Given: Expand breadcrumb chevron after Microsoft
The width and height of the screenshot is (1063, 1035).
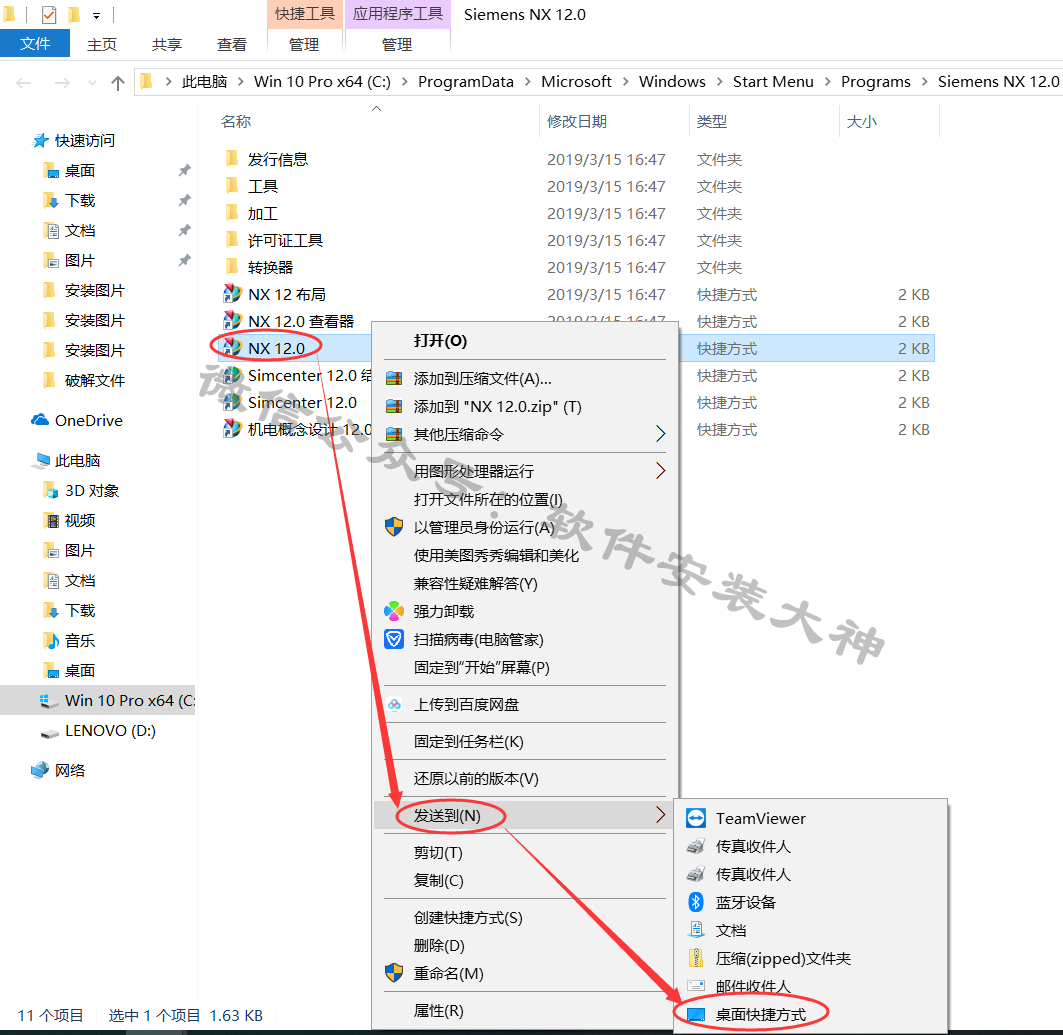Looking at the screenshot, I should [x=625, y=82].
